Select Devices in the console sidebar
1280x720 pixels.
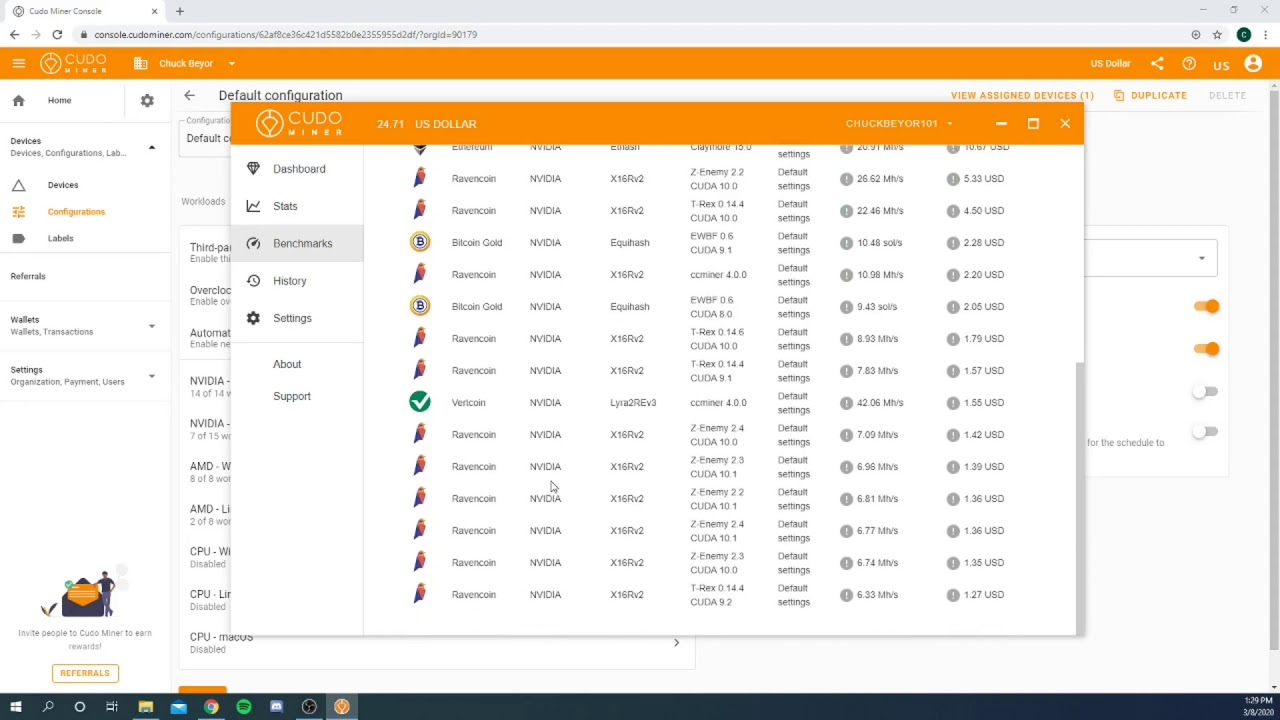[62, 185]
